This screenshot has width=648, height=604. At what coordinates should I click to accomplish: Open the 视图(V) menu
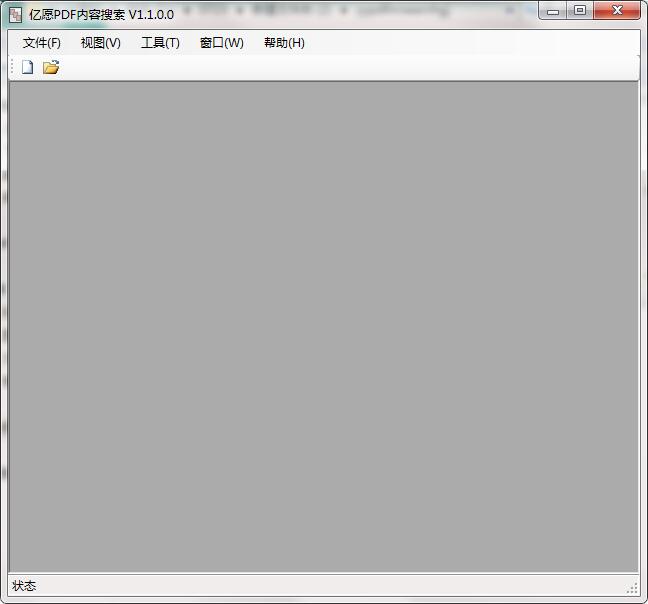pos(101,43)
